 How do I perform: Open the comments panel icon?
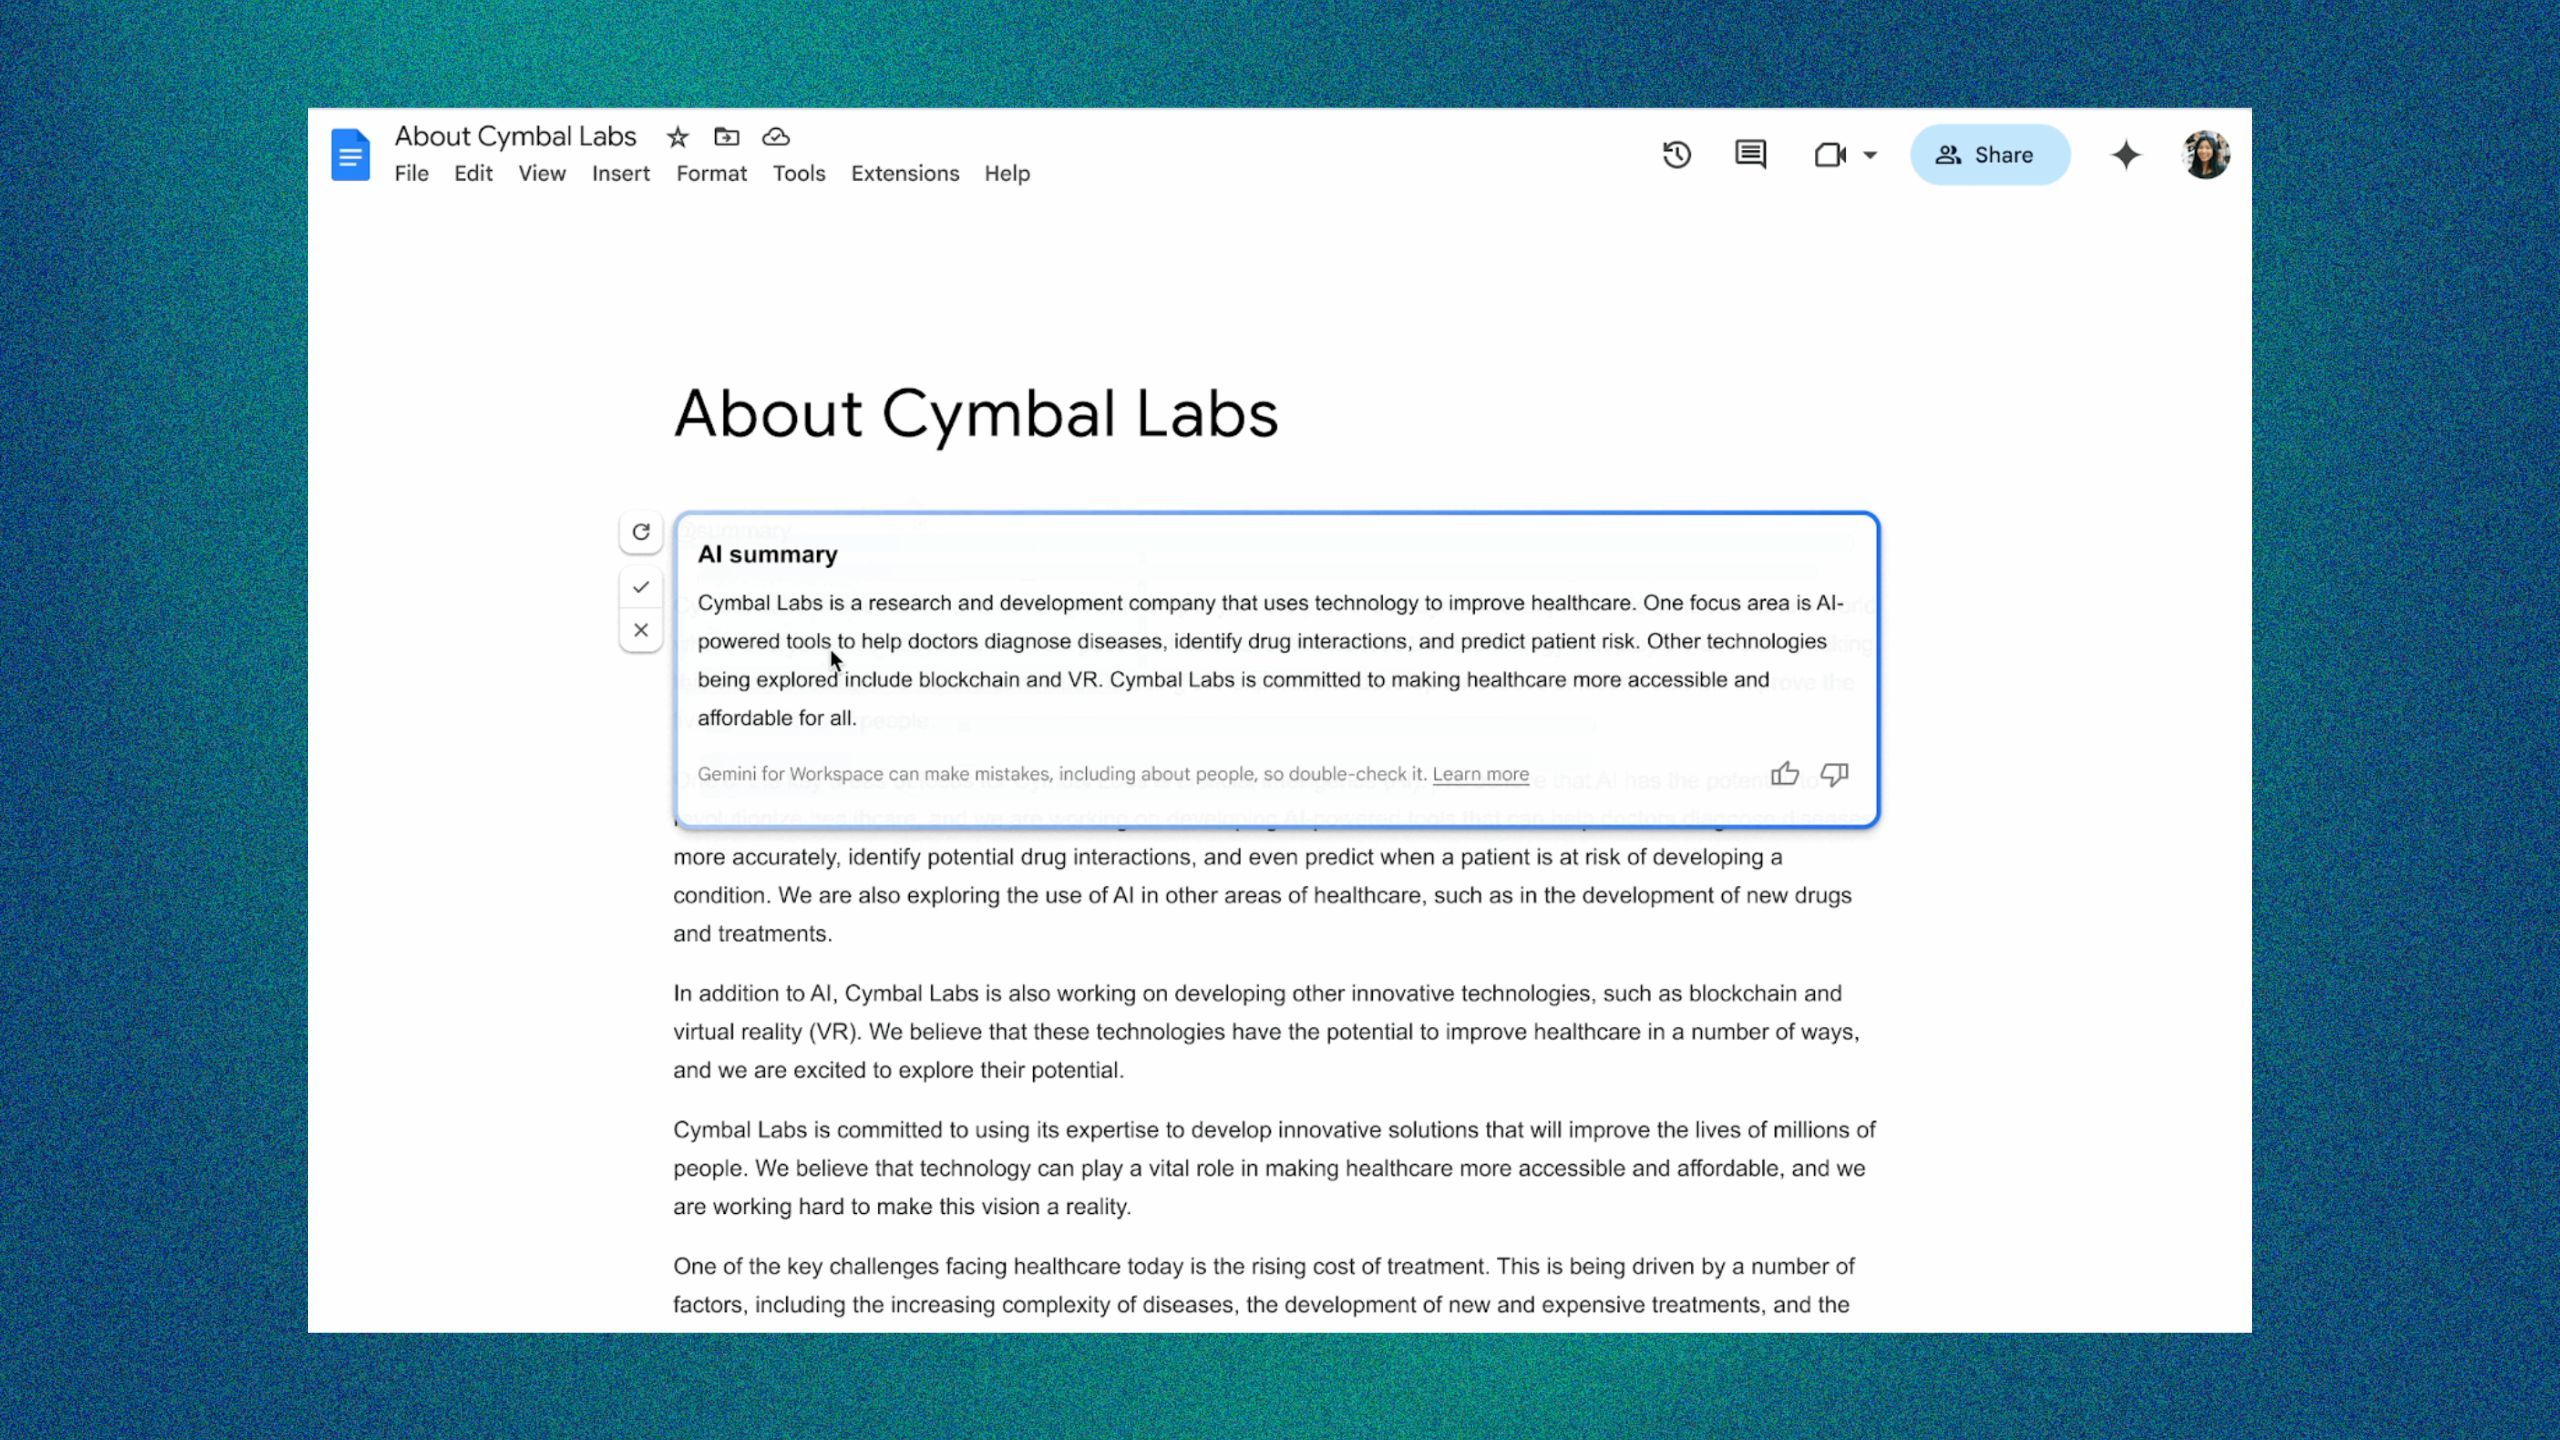[1751, 155]
